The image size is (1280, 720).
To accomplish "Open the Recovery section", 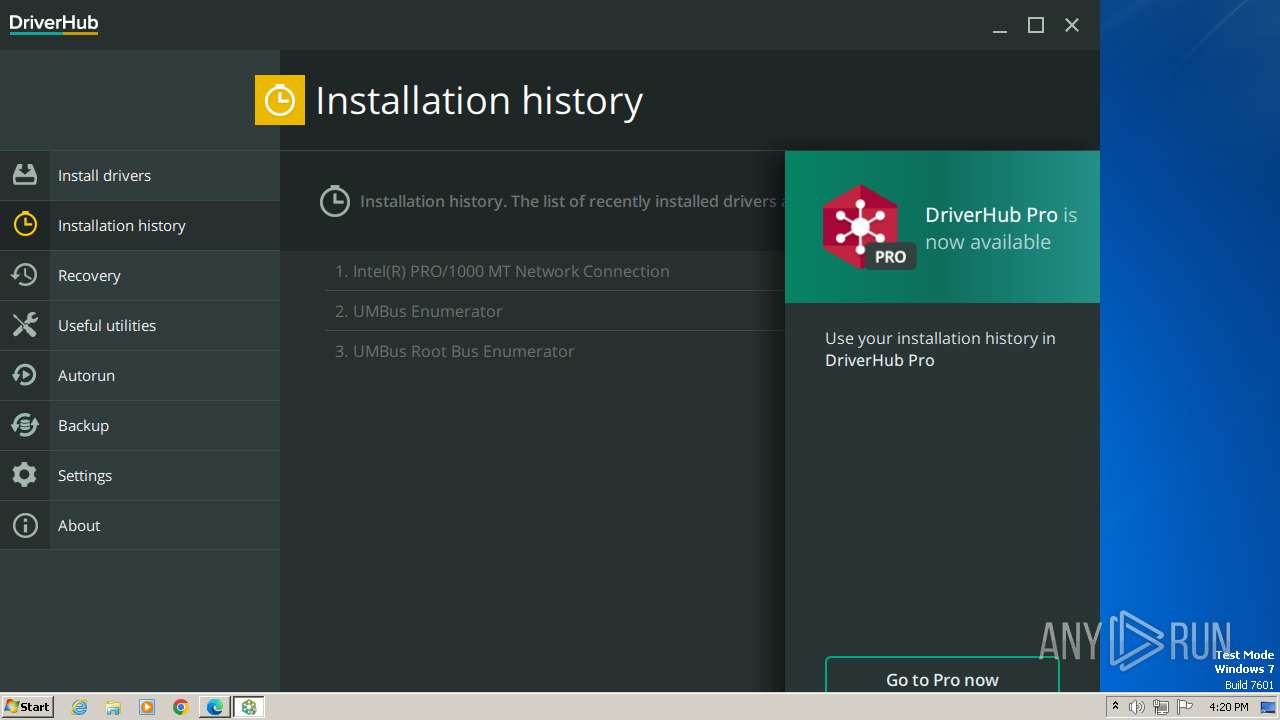I will pos(140,275).
